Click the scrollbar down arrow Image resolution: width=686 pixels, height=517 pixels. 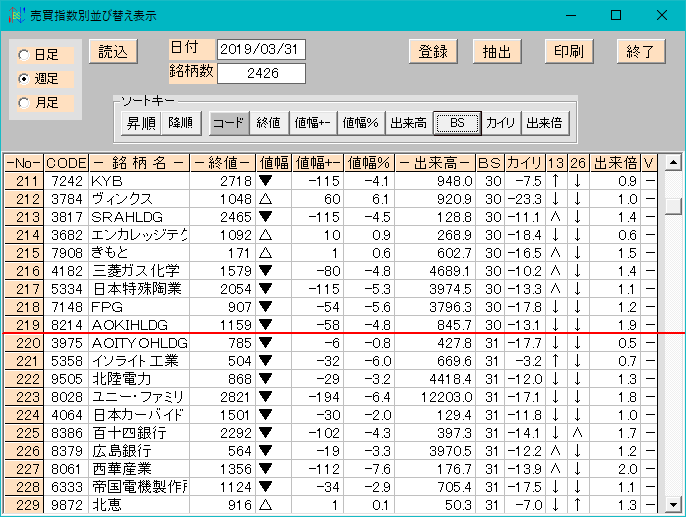click(673, 505)
